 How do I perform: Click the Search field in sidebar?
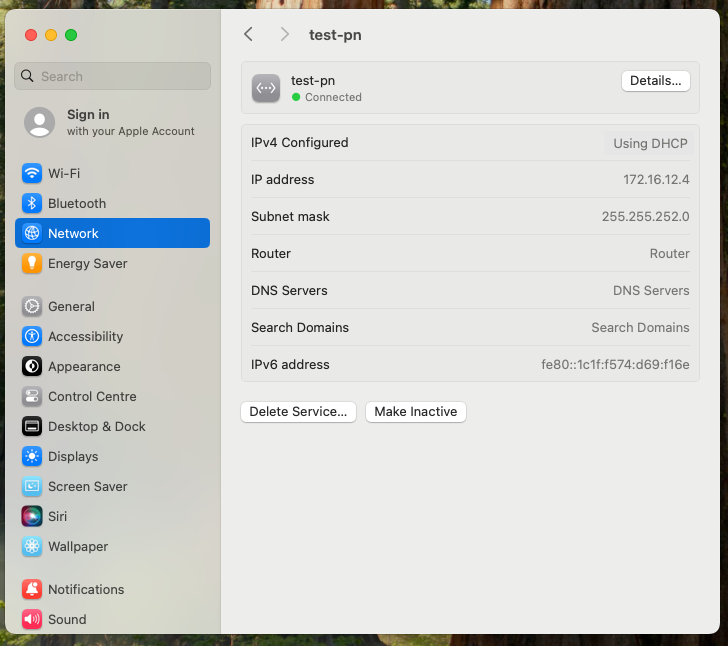112,76
